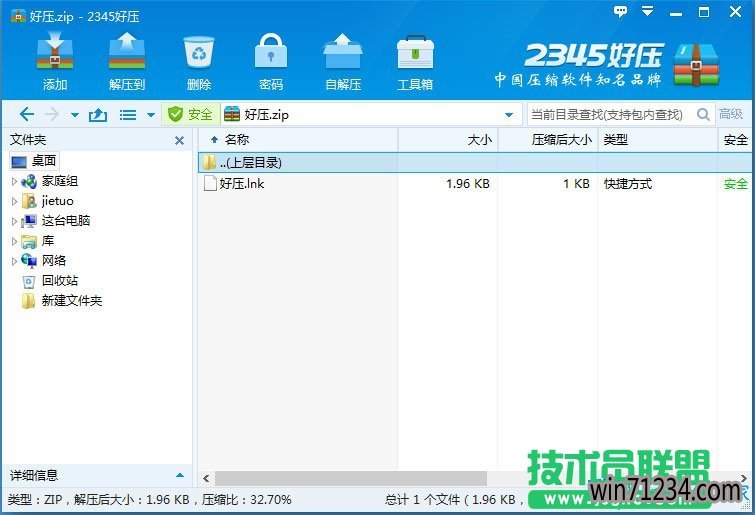Open the navigation history dropdown arrow
This screenshot has height=515, width=755.
pyautogui.click(x=75, y=115)
